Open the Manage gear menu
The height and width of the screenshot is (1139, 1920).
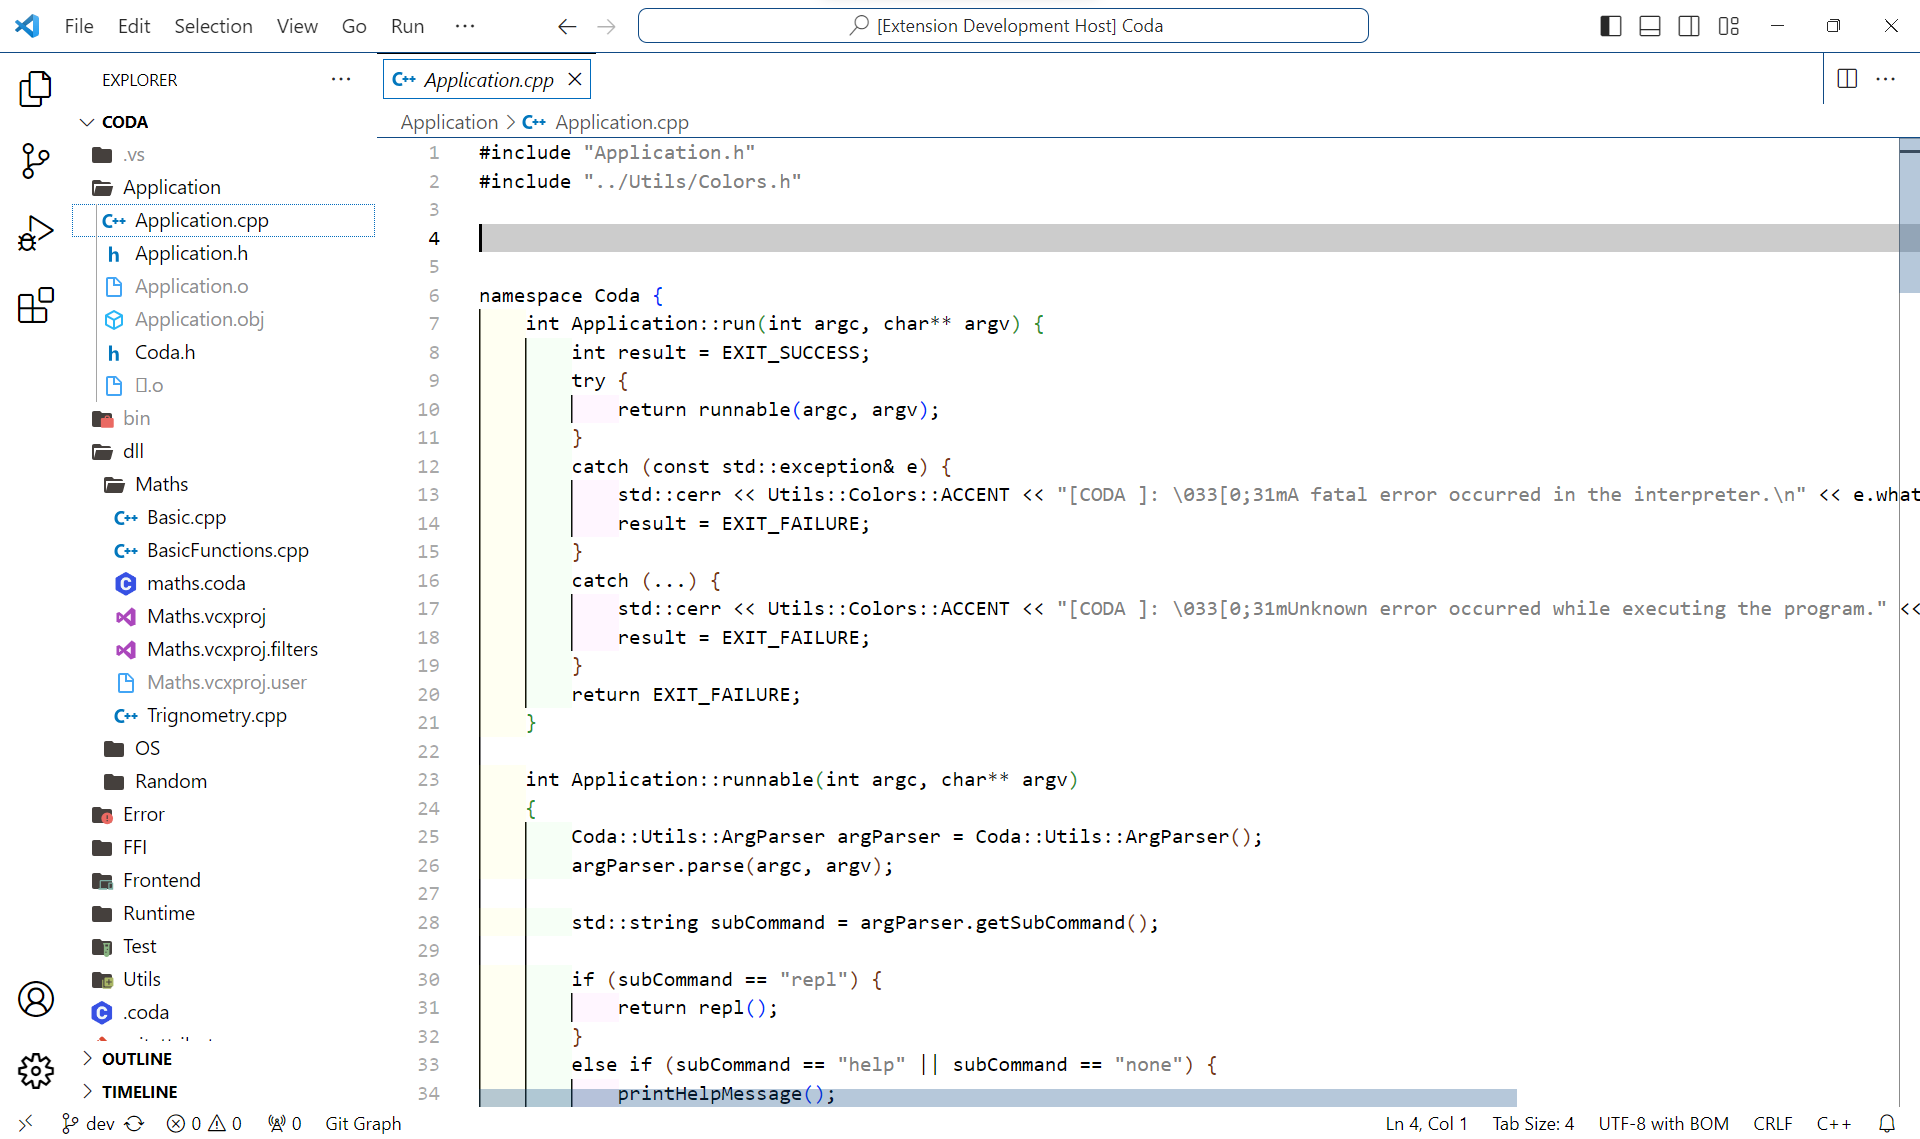coord(36,1071)
